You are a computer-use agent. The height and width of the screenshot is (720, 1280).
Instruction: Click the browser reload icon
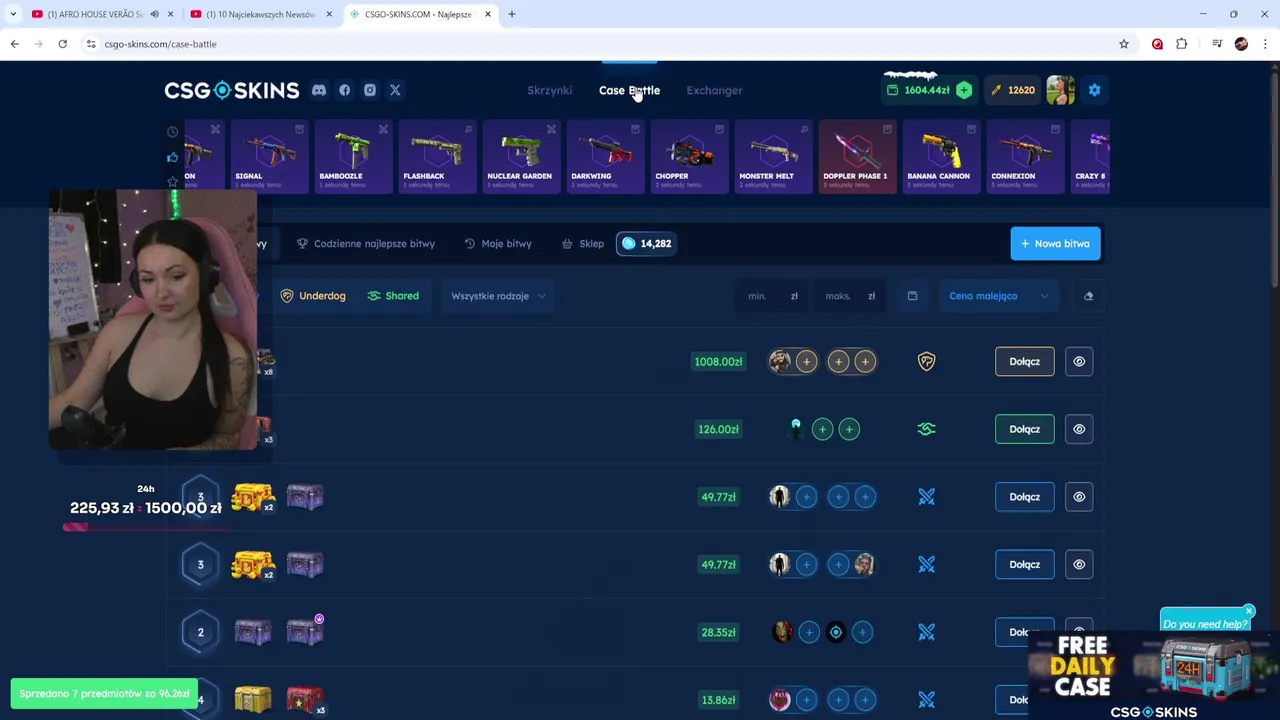pos(62,44)
